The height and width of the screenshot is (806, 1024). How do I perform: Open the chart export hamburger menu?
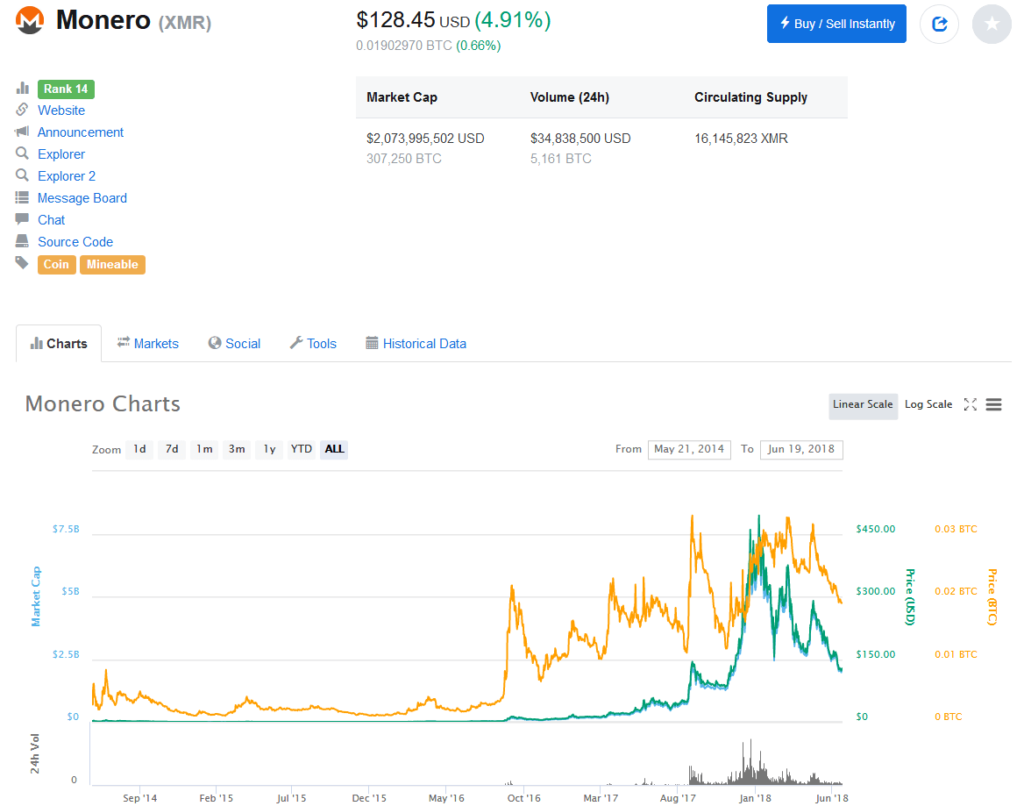(x=993, y=404)
